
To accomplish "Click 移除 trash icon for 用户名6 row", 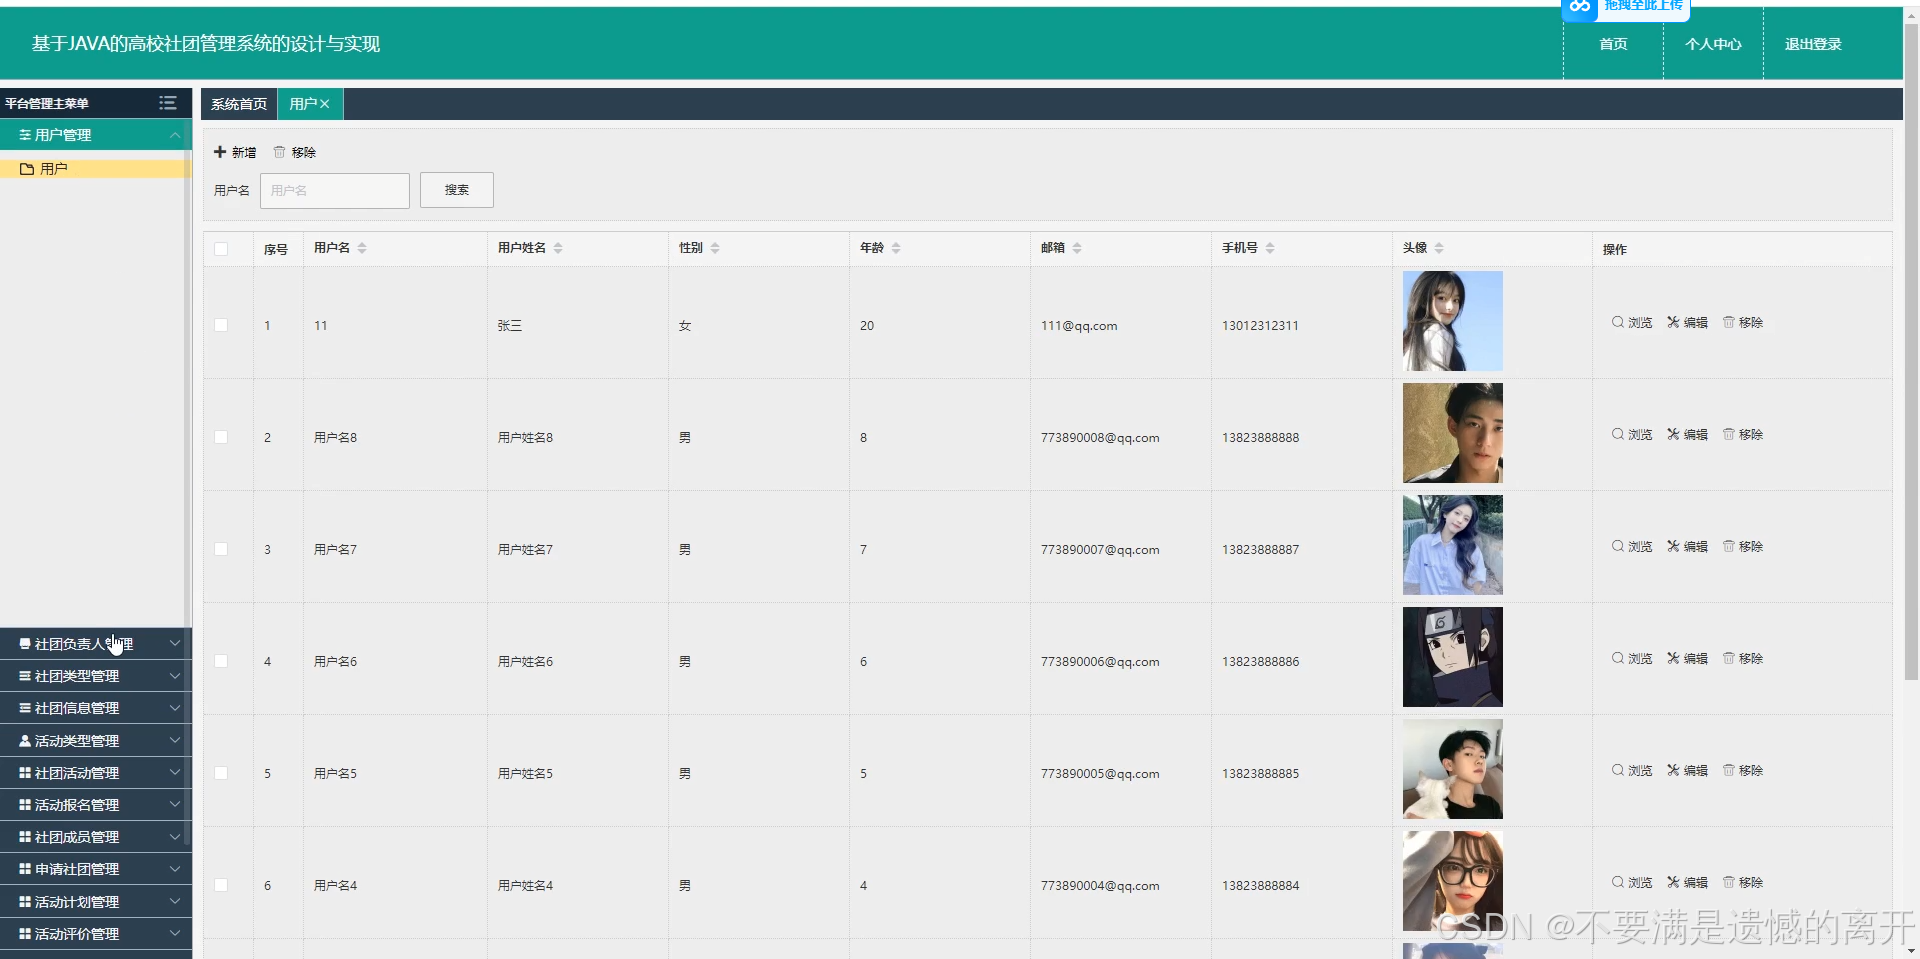I will click(1728, 658).
